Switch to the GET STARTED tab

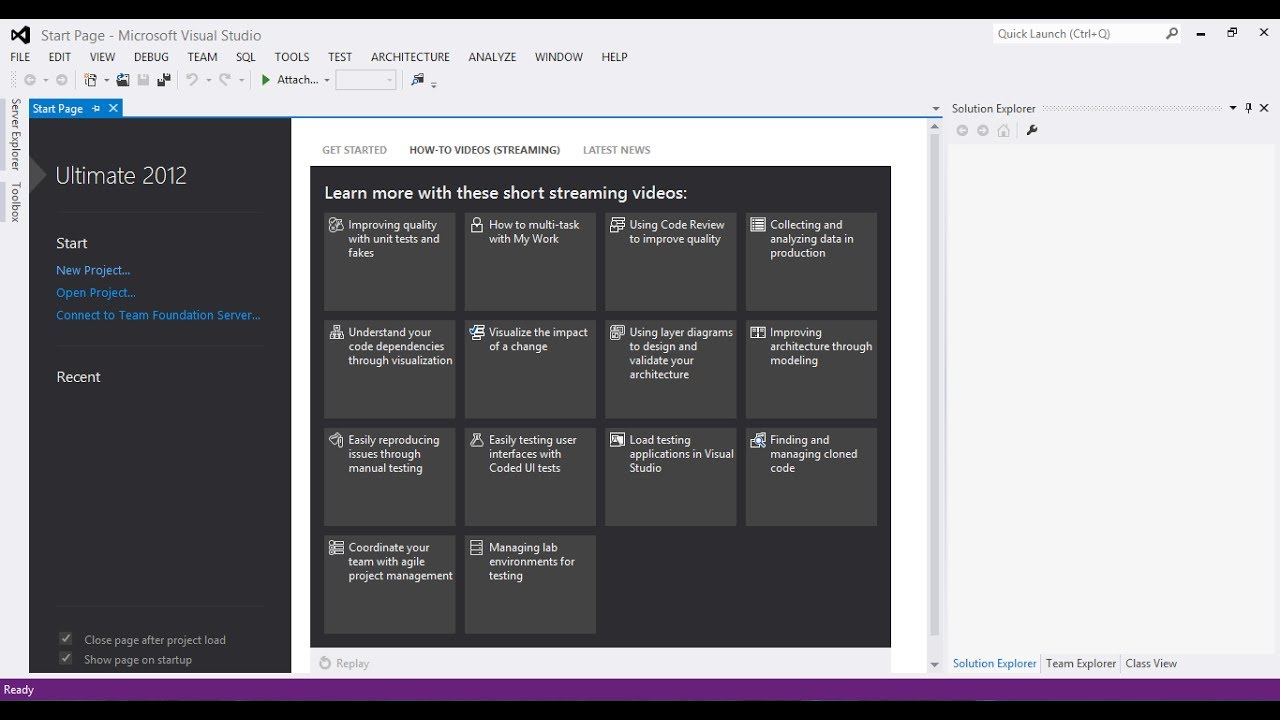[354, 150]
